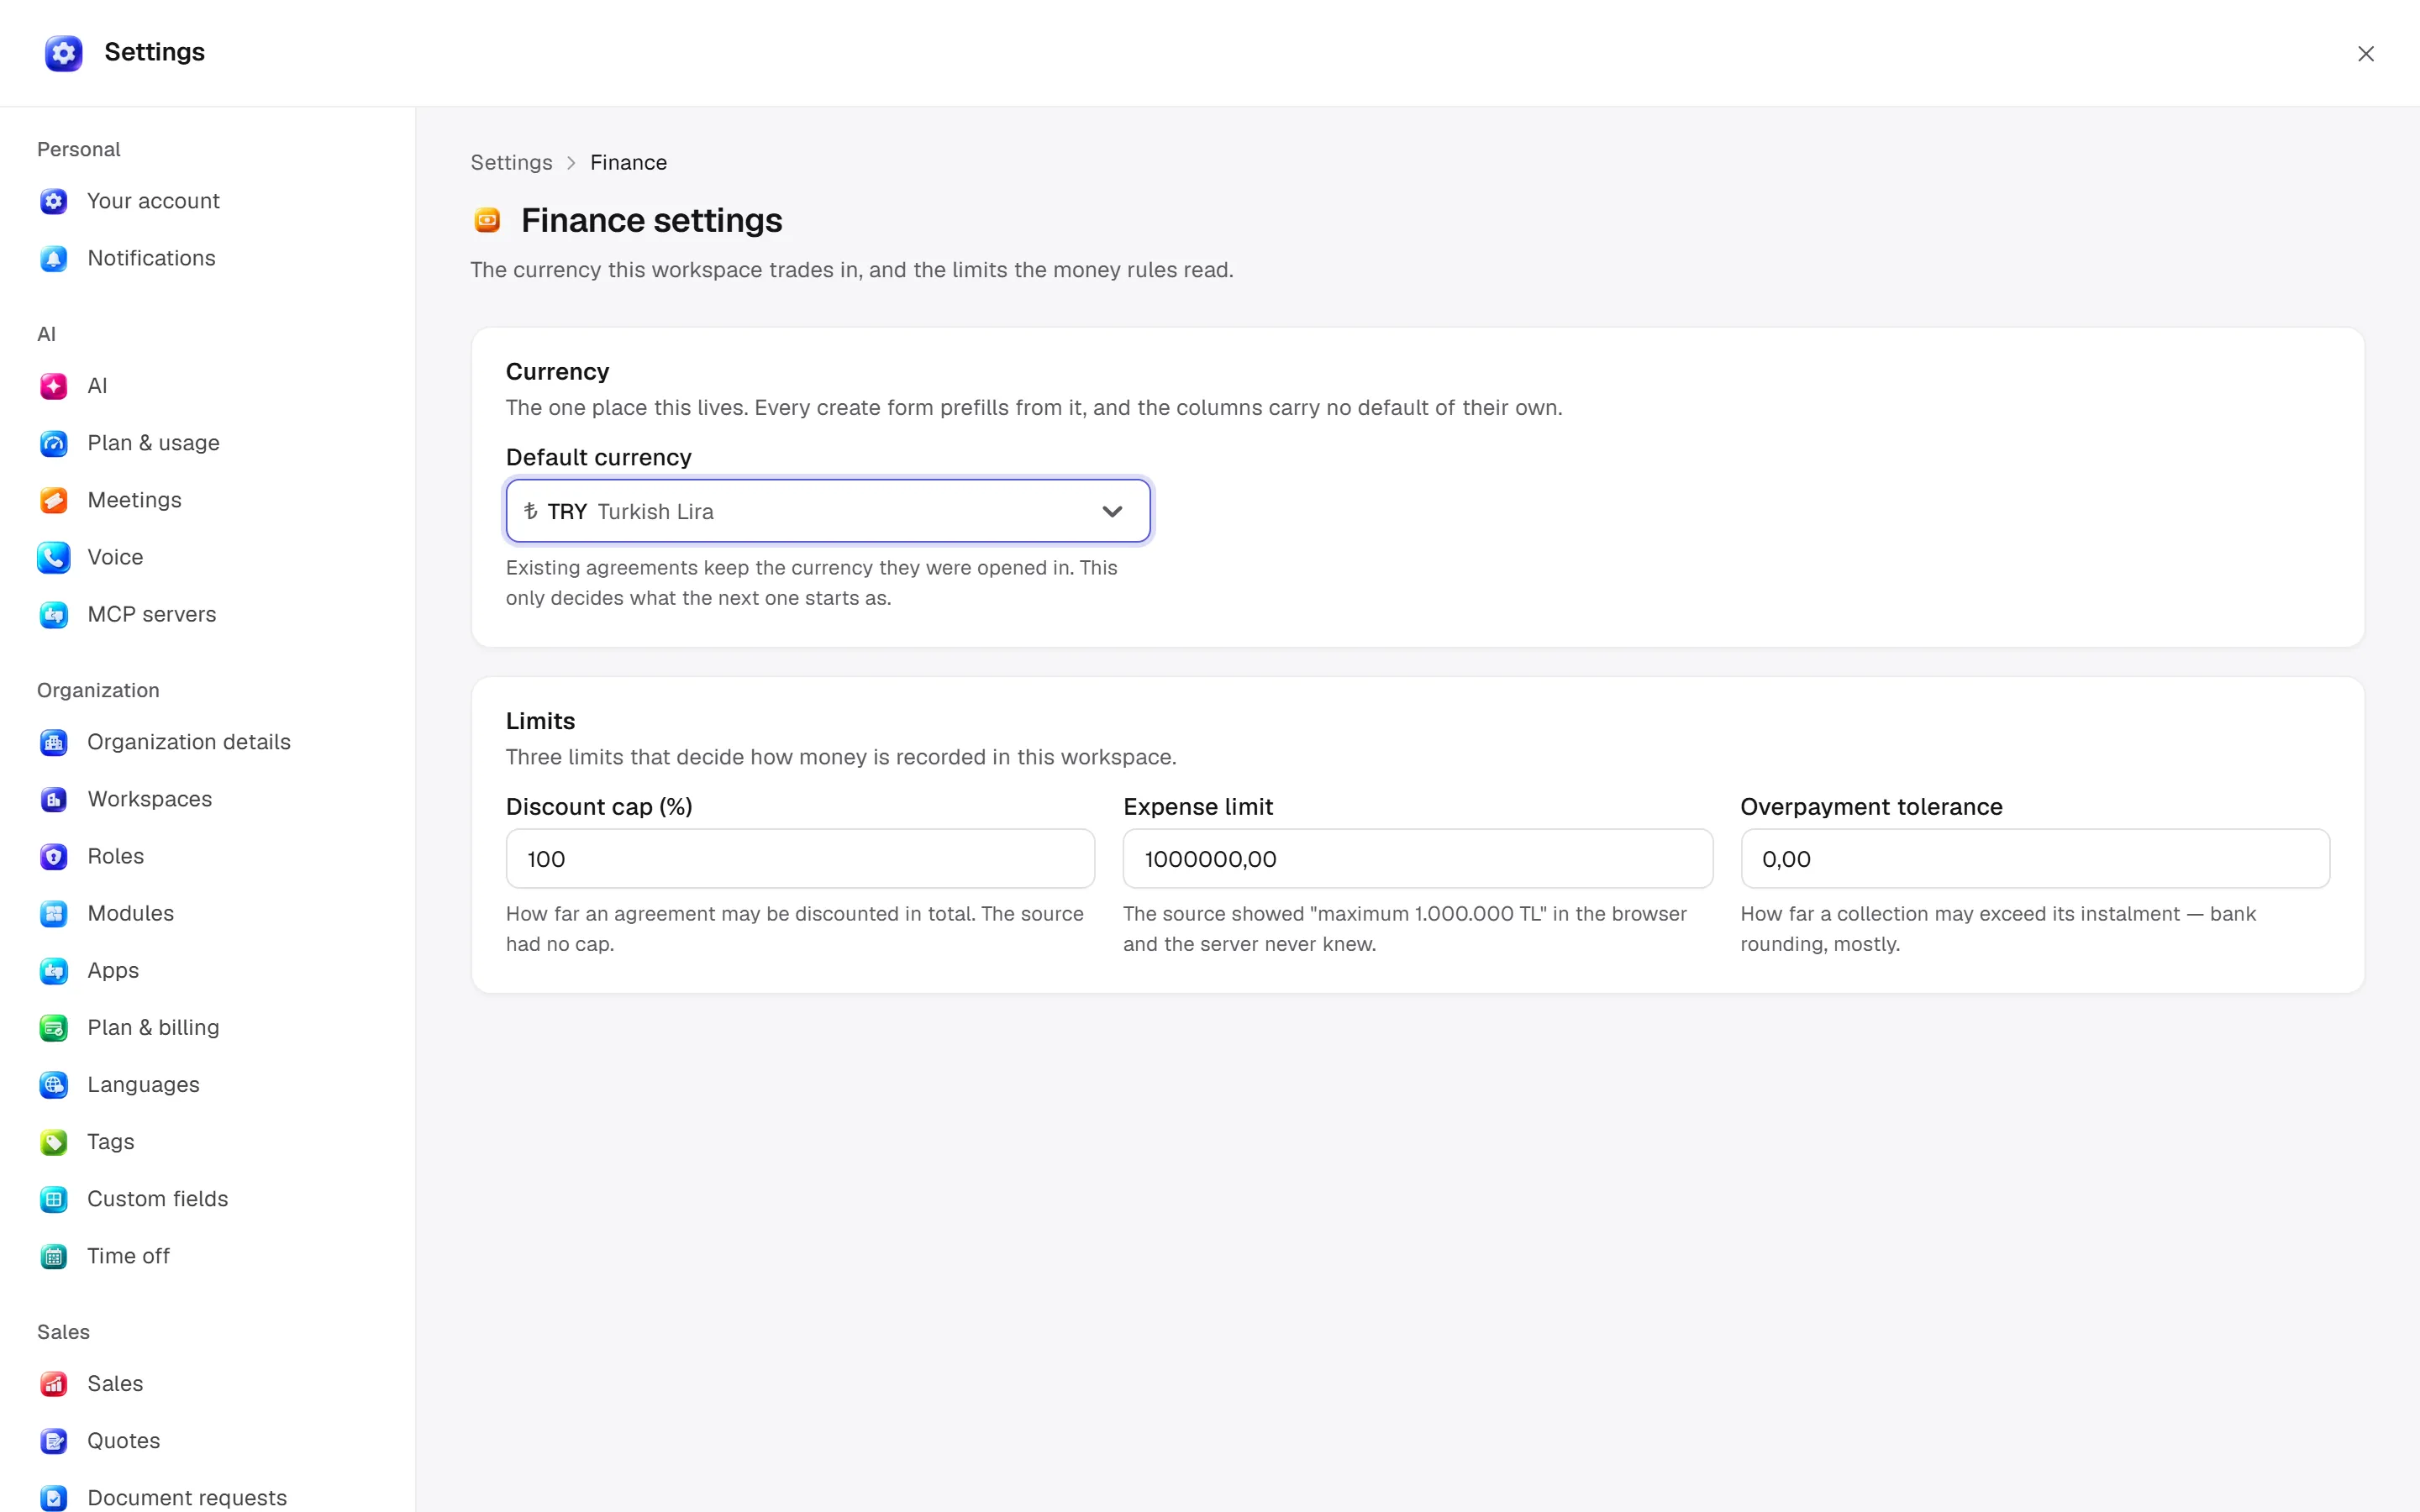The image size is (2420, 1512).
Task: Click the pink AI sparkle icon
Action: pyautogui.click(x=54, y=386)
